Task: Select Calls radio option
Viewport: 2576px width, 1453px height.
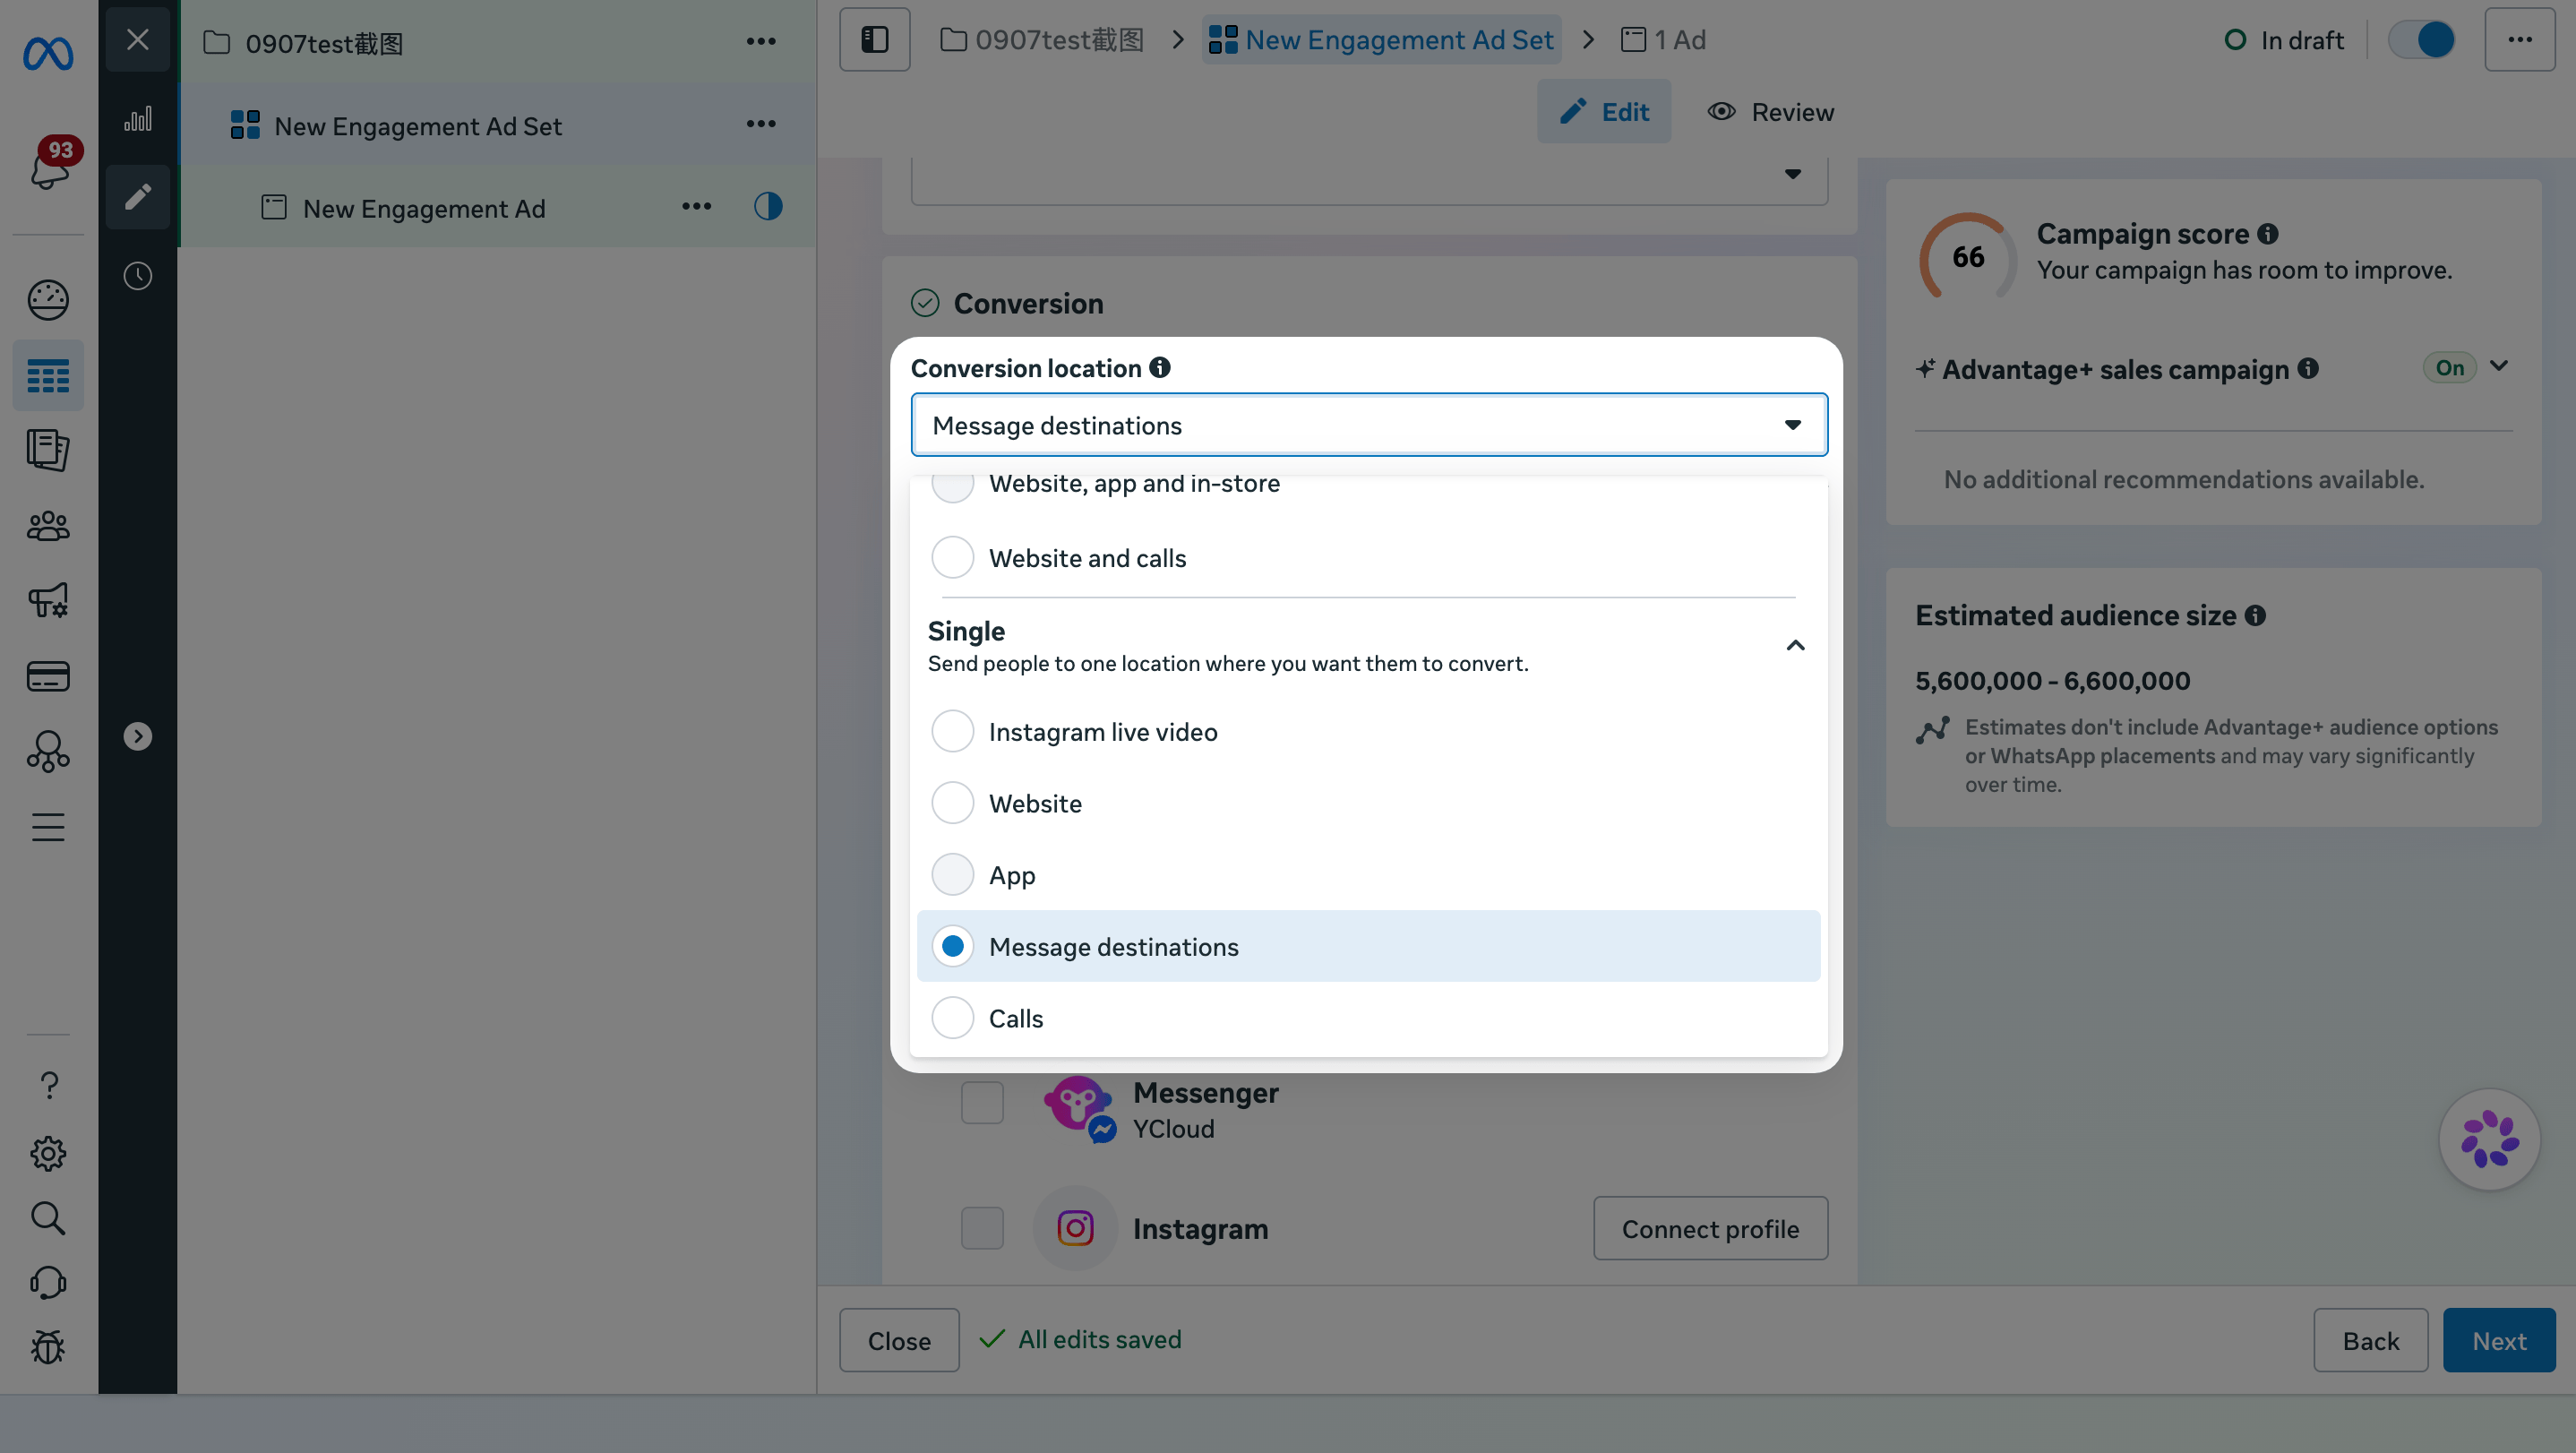Action: 952,1018
